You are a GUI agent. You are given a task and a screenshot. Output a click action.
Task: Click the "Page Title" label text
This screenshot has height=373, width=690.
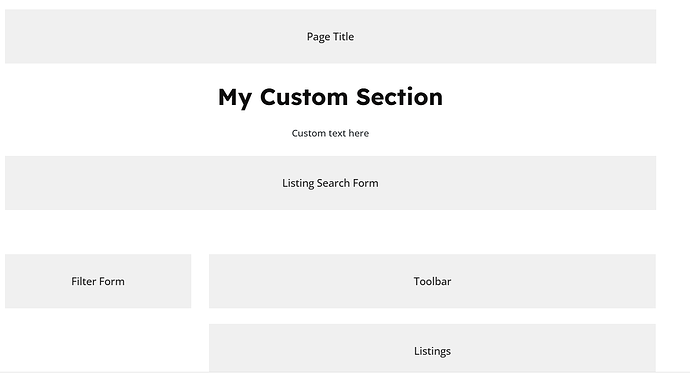click(x=330, y=37)
